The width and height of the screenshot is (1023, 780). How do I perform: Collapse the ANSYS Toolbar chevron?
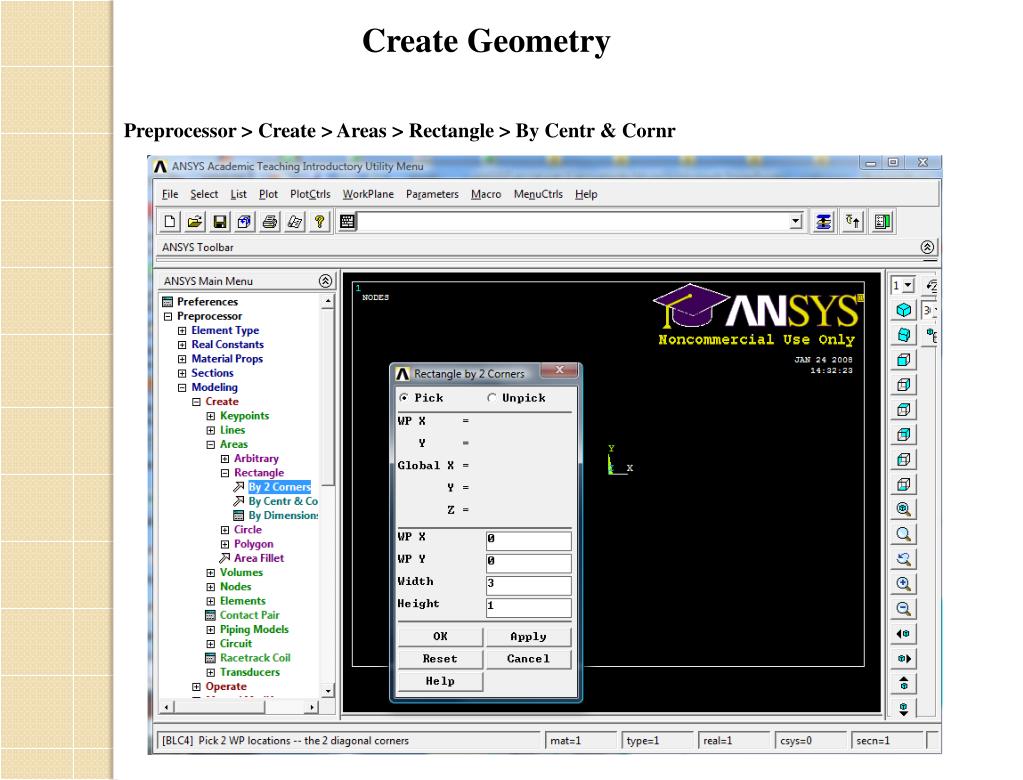927,247
